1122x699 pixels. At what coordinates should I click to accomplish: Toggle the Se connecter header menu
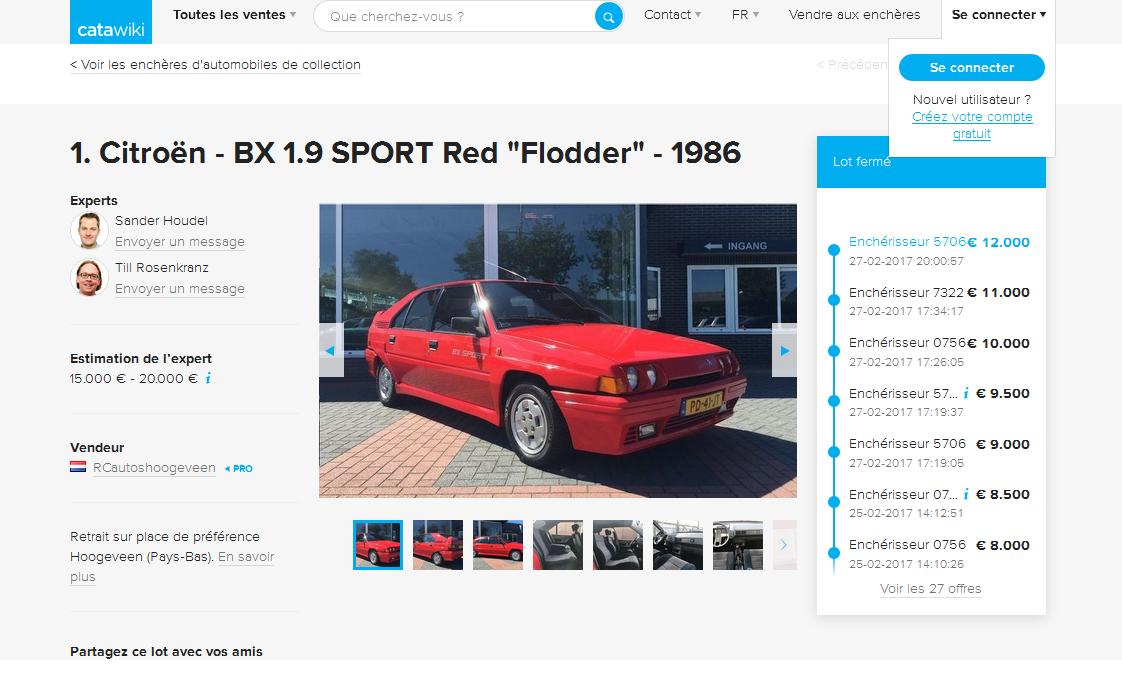pyautogui.click(x=998, y=15)
